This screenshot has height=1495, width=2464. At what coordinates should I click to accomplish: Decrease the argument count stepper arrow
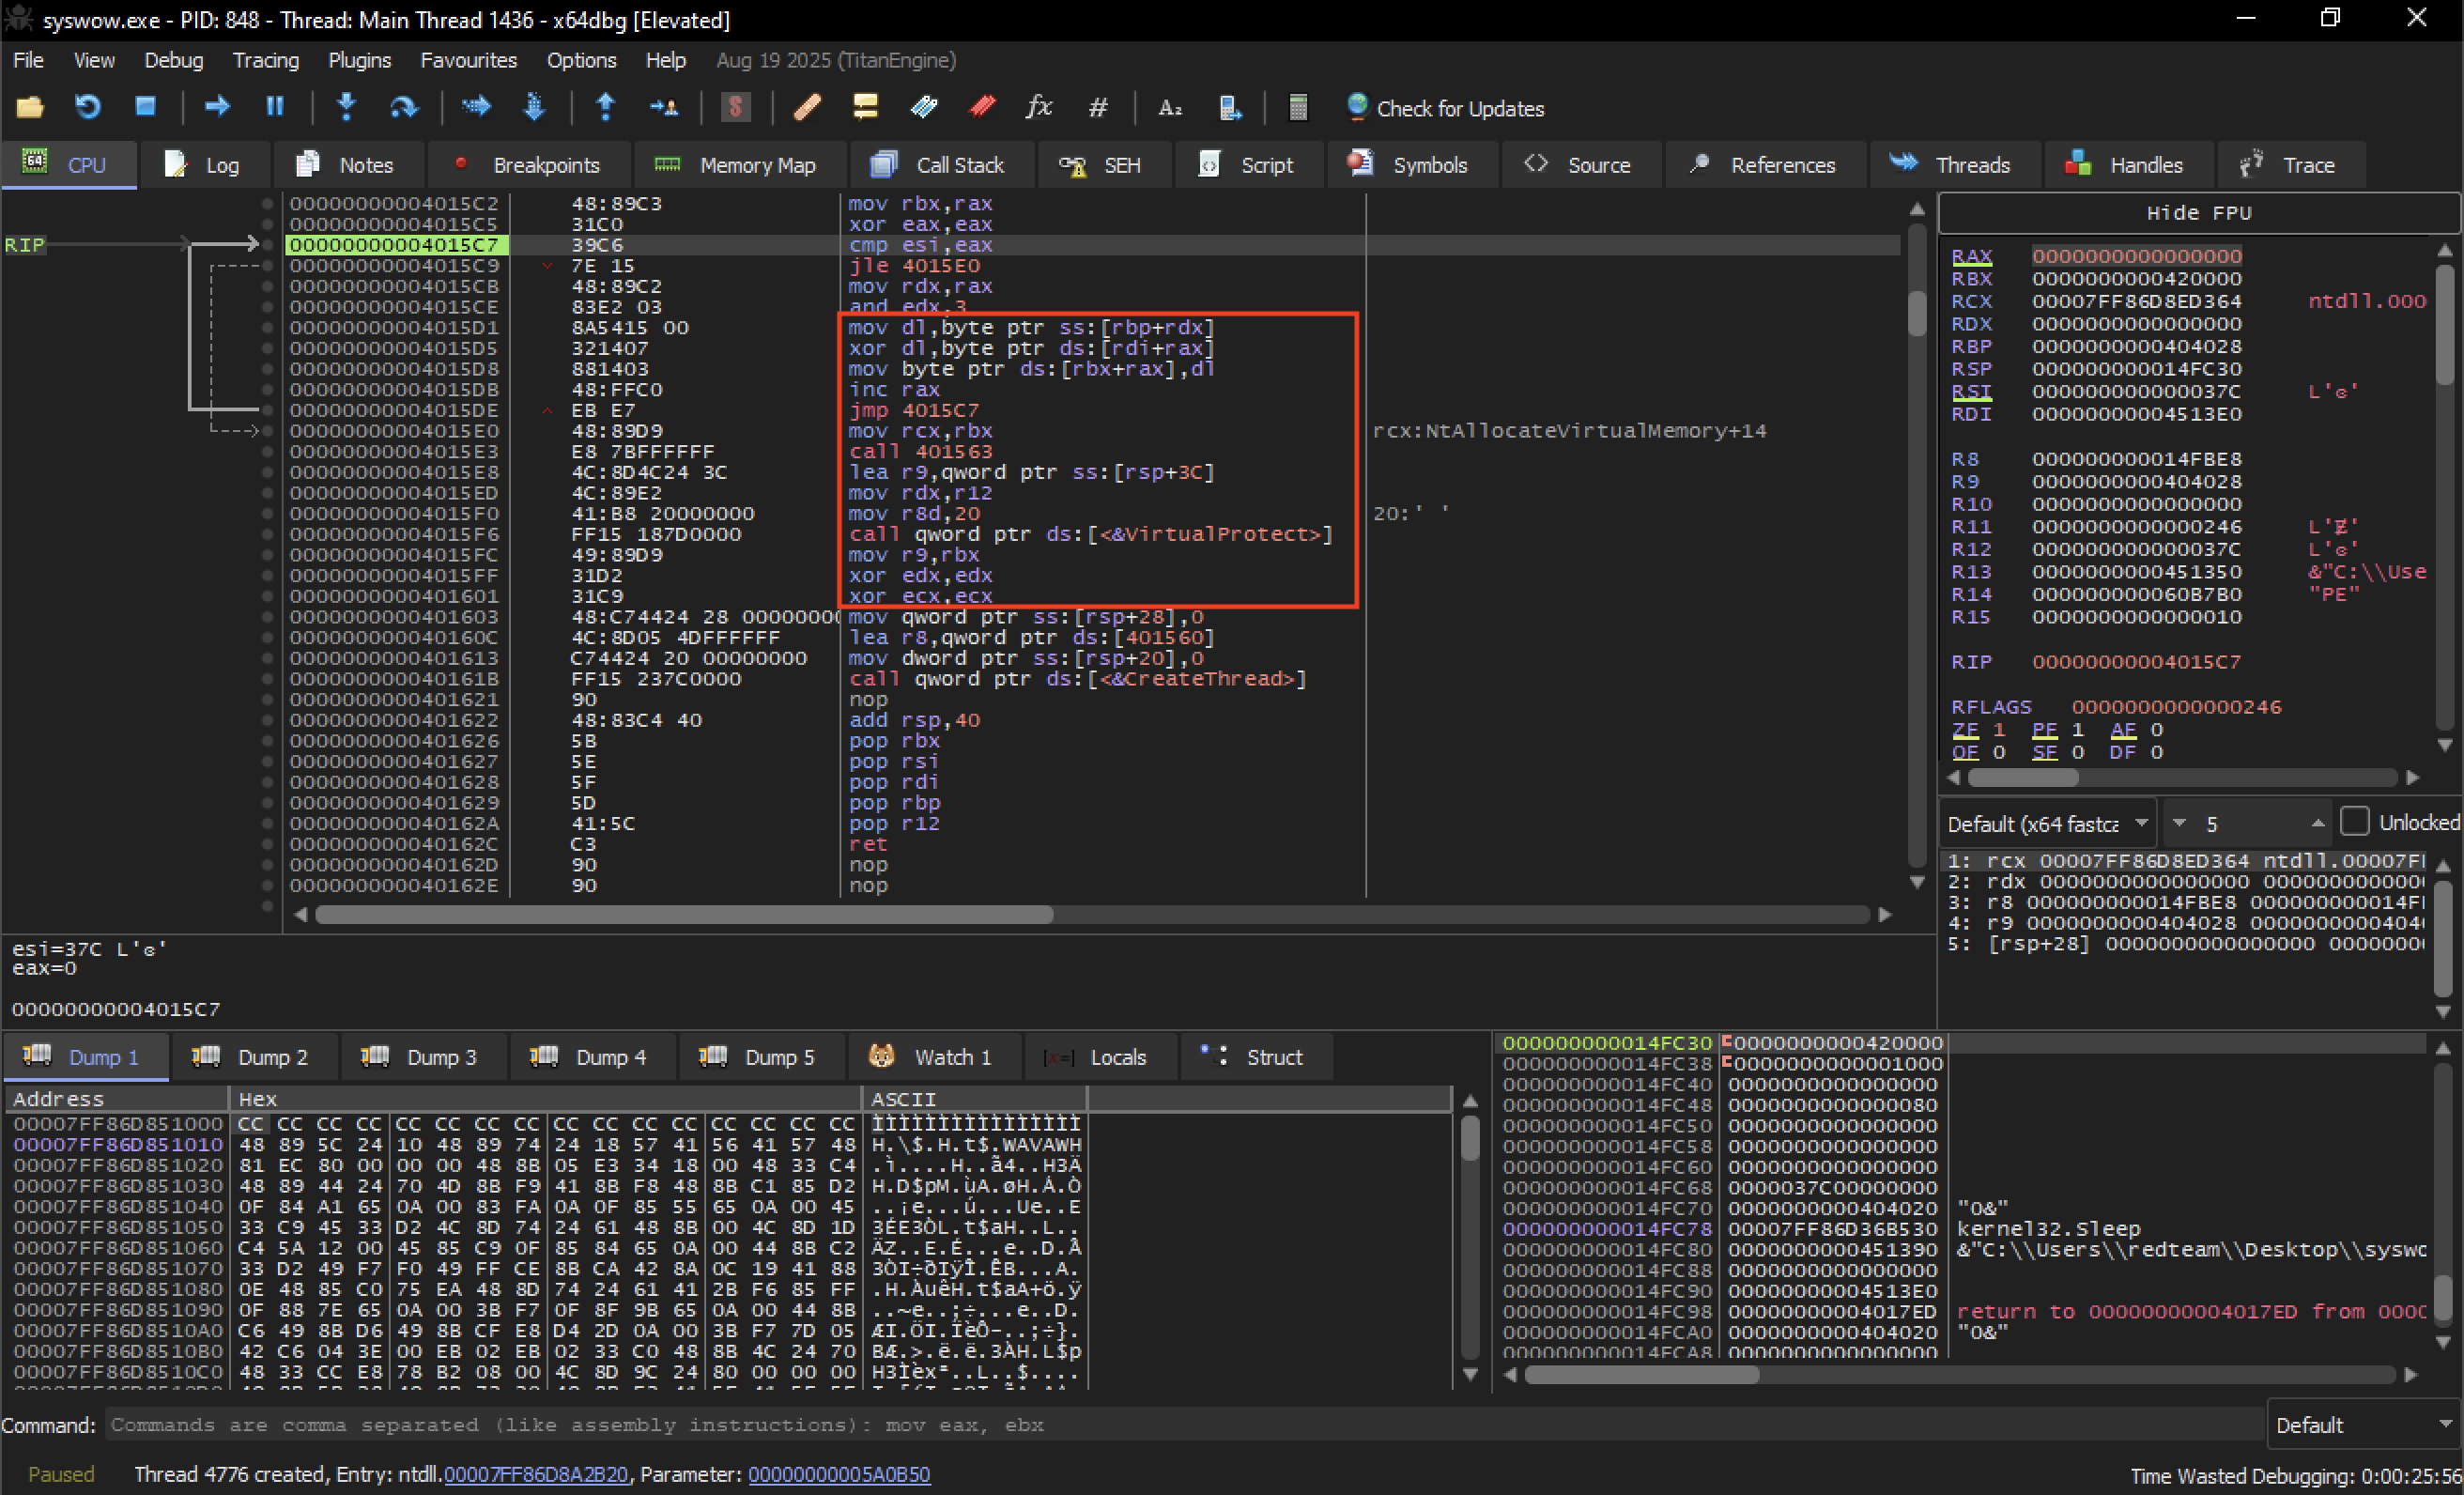(2179, 823)
